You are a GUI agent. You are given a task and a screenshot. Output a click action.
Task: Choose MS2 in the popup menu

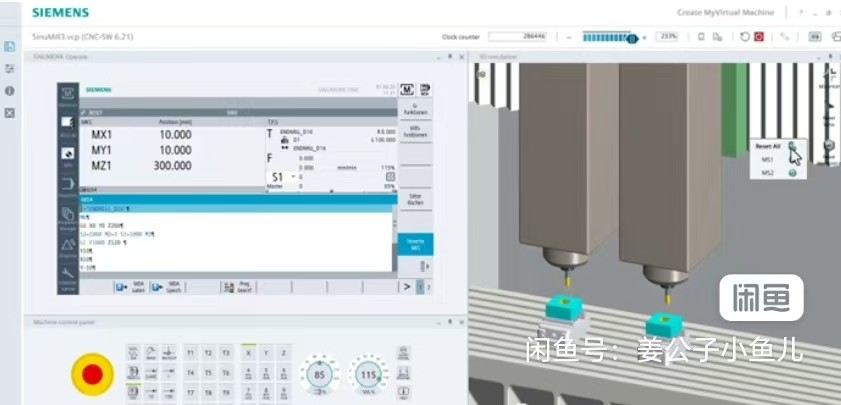pos(768,173)
